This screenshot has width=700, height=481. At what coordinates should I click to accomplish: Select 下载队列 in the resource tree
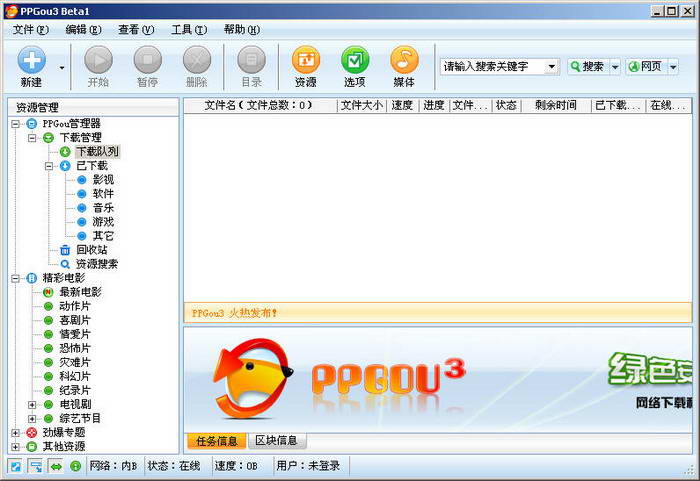tap(97, 151)
